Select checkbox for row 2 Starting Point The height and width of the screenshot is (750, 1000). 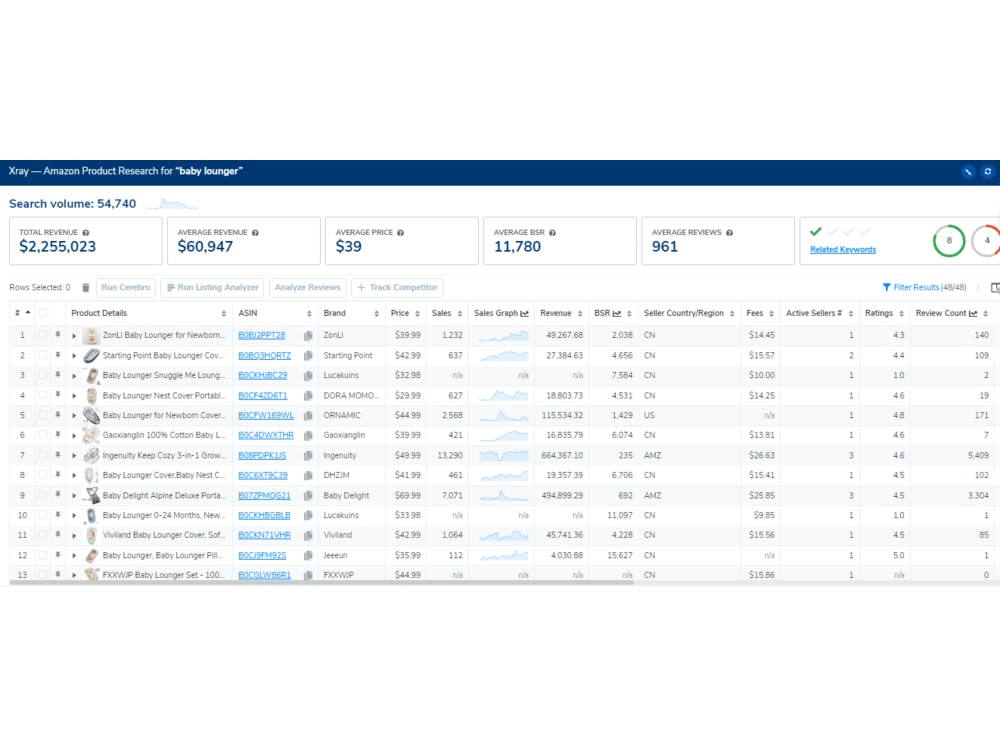click(x=43, y=355)
